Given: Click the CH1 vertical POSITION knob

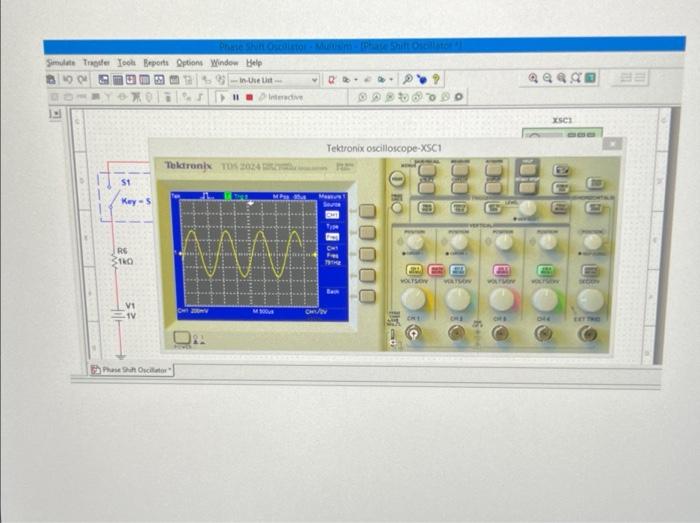Looking at the screenshot, I should point(415,242).
